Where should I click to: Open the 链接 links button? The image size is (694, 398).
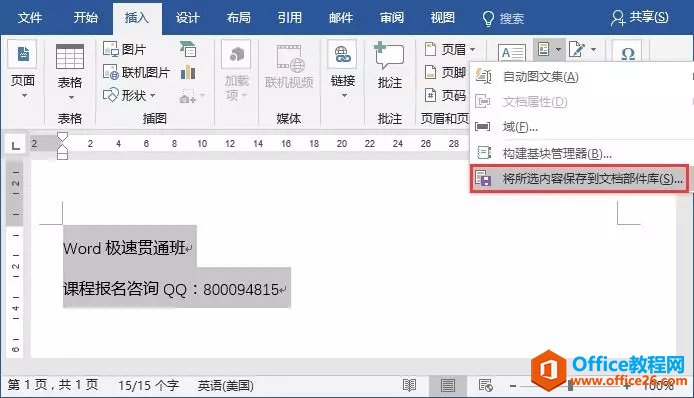(x=343, y=71)
